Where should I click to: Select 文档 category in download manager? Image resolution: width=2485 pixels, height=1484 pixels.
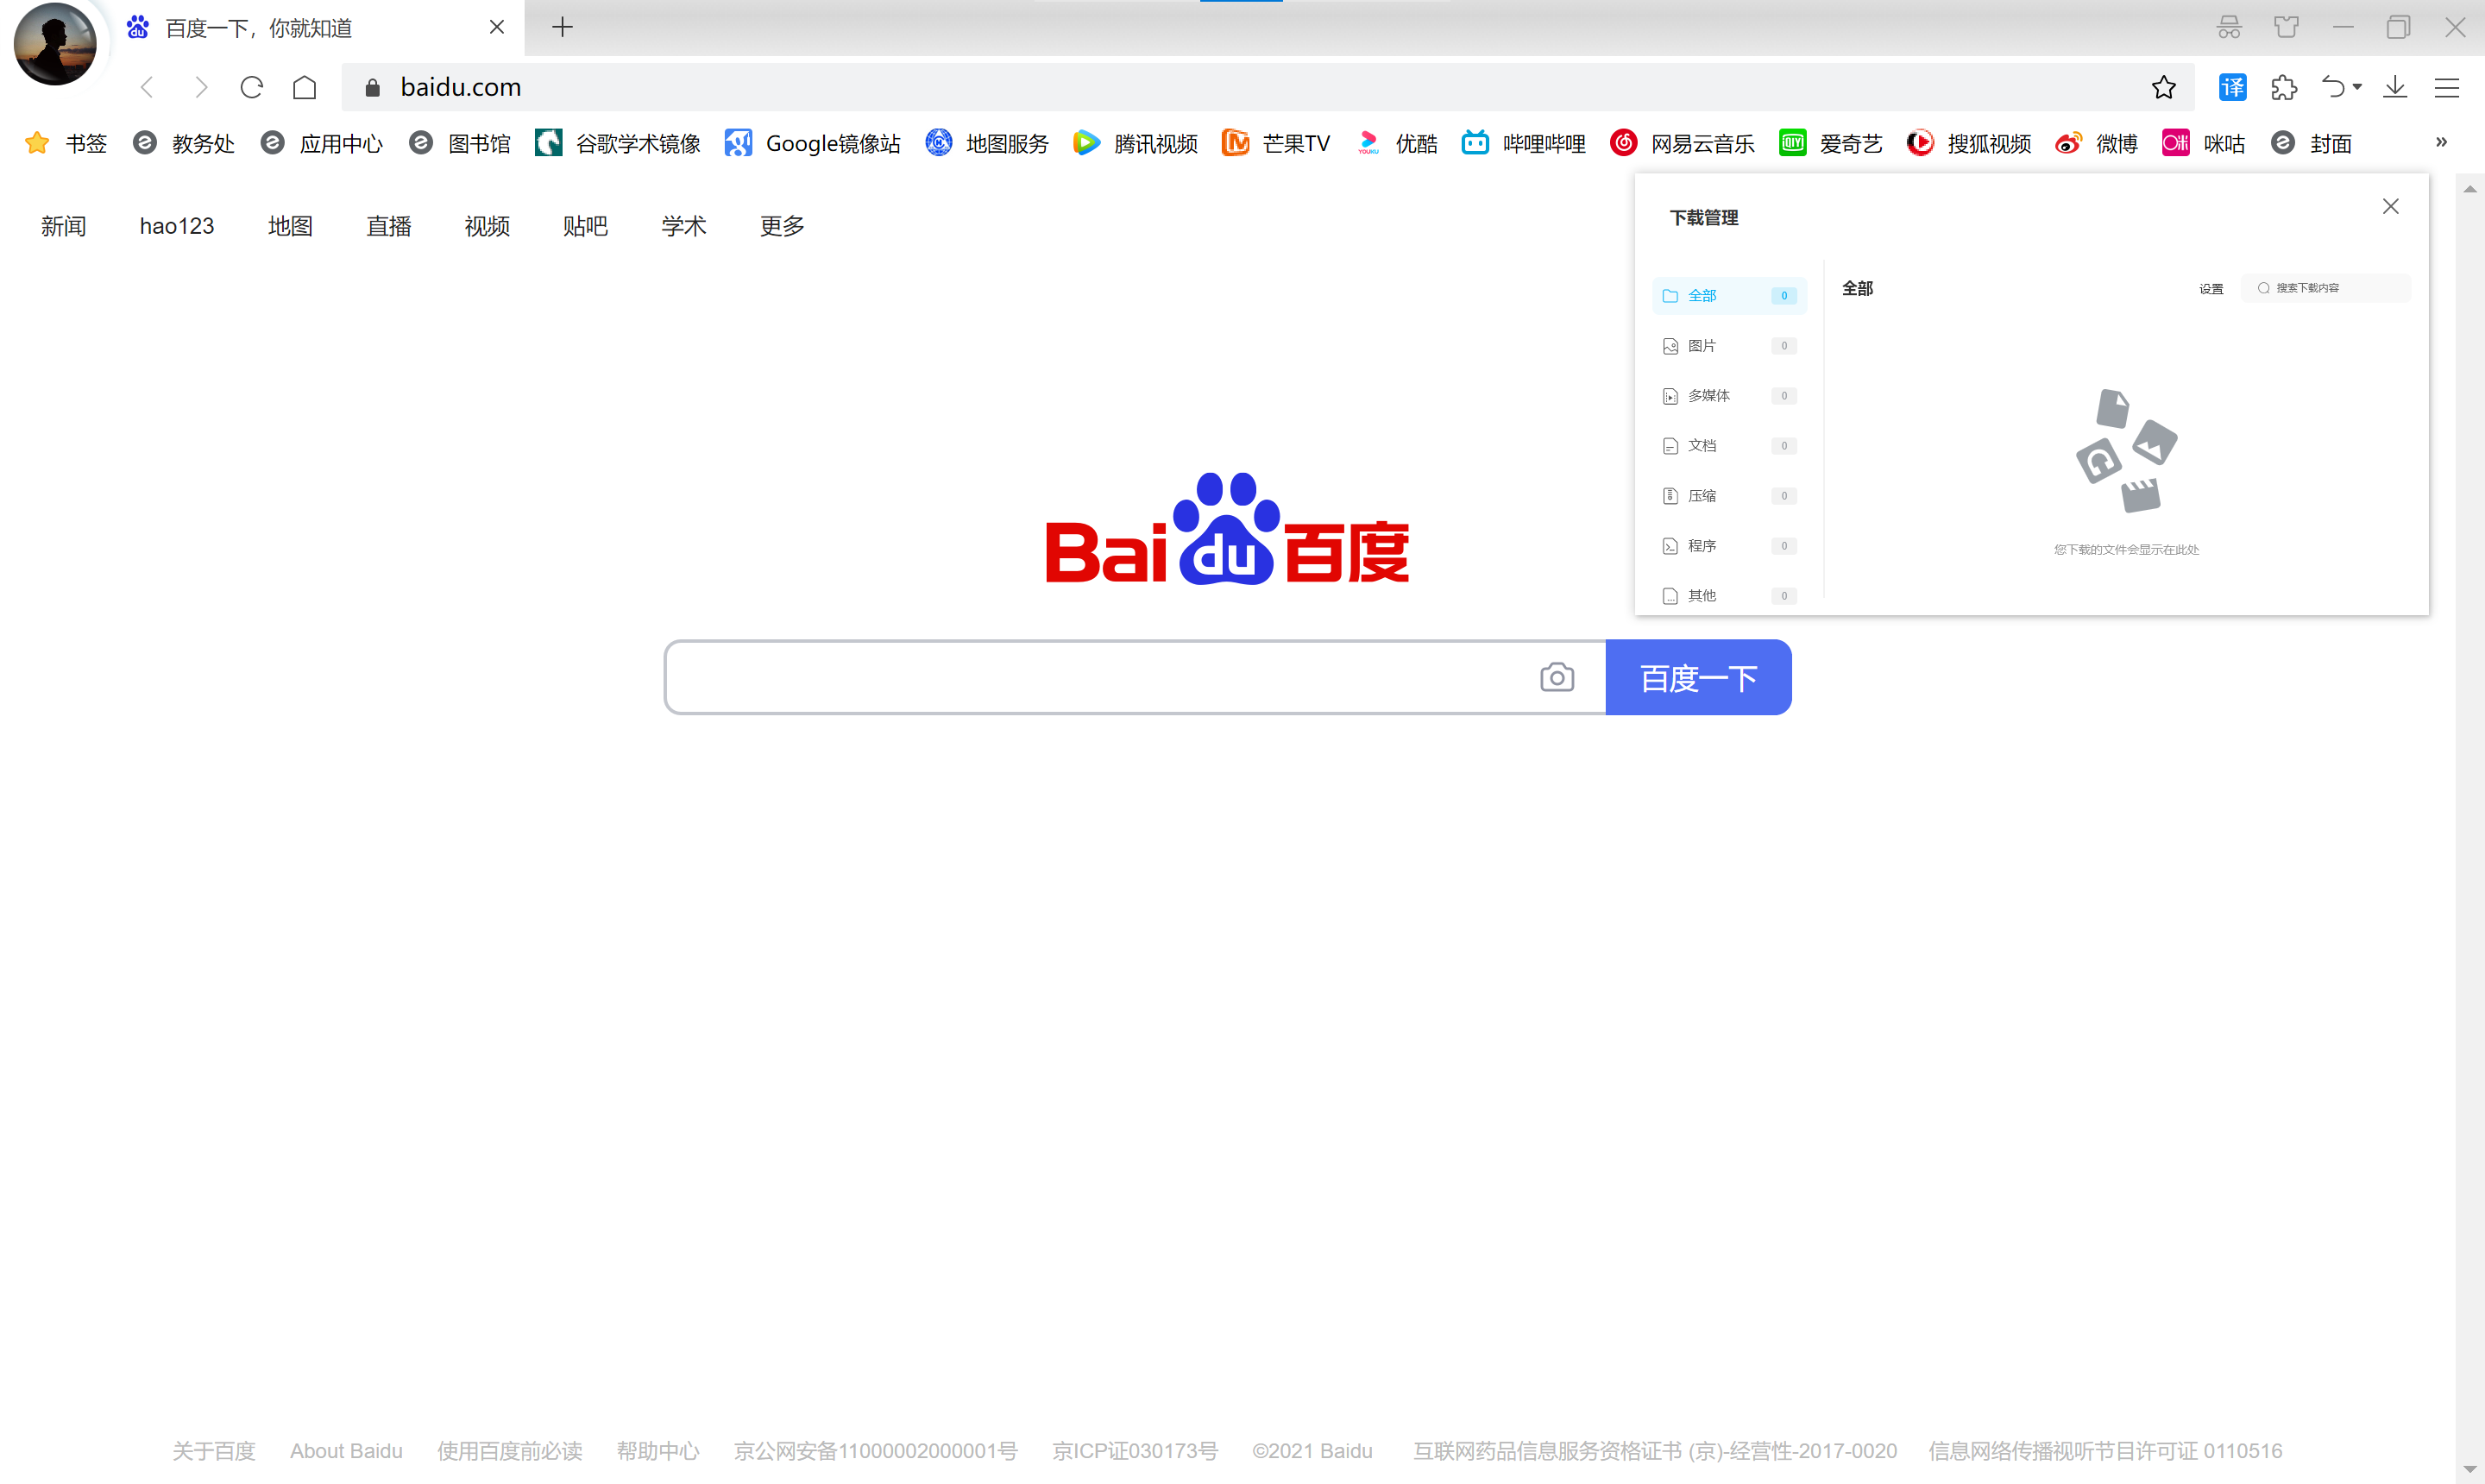(1729, 445)
